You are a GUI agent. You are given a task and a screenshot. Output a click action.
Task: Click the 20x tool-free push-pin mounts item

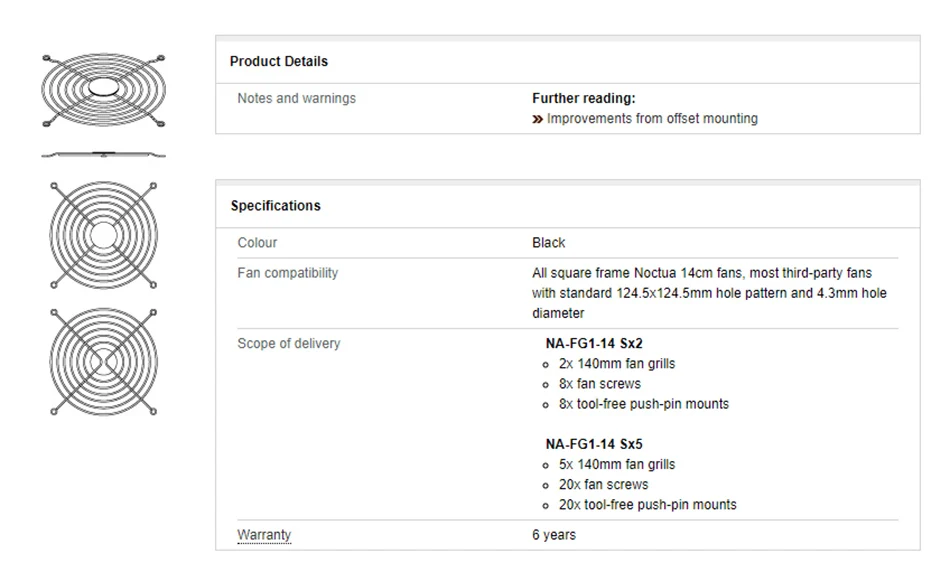tap(647, 504)
